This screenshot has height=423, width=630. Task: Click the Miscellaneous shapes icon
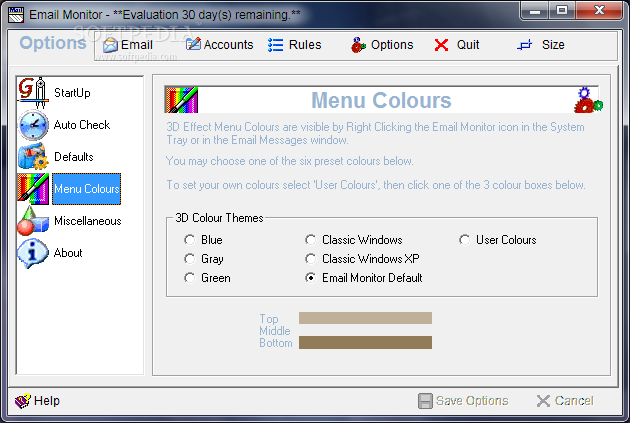(33, 221)
